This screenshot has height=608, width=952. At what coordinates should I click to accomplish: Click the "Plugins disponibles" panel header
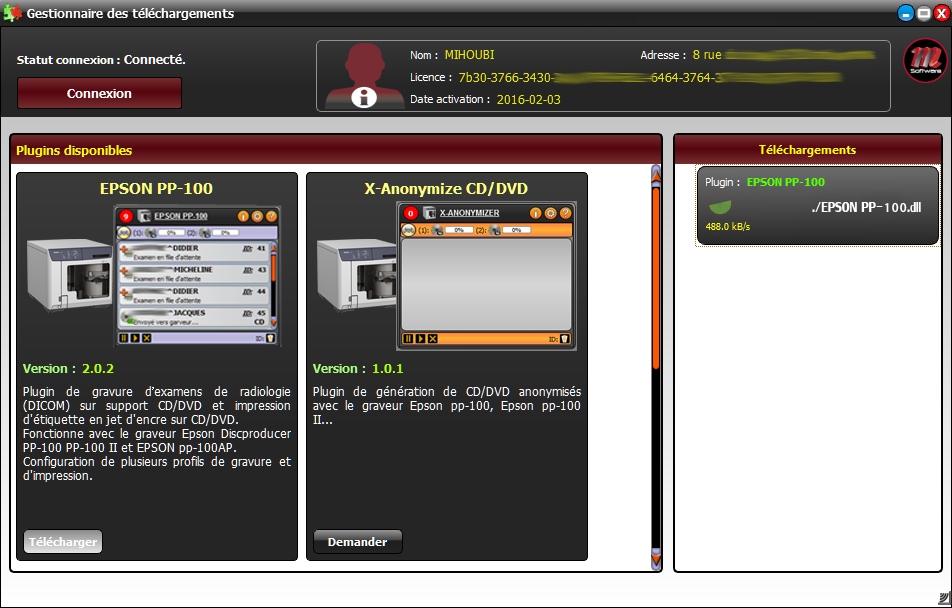pyautogui.click(x=336, y=150)
